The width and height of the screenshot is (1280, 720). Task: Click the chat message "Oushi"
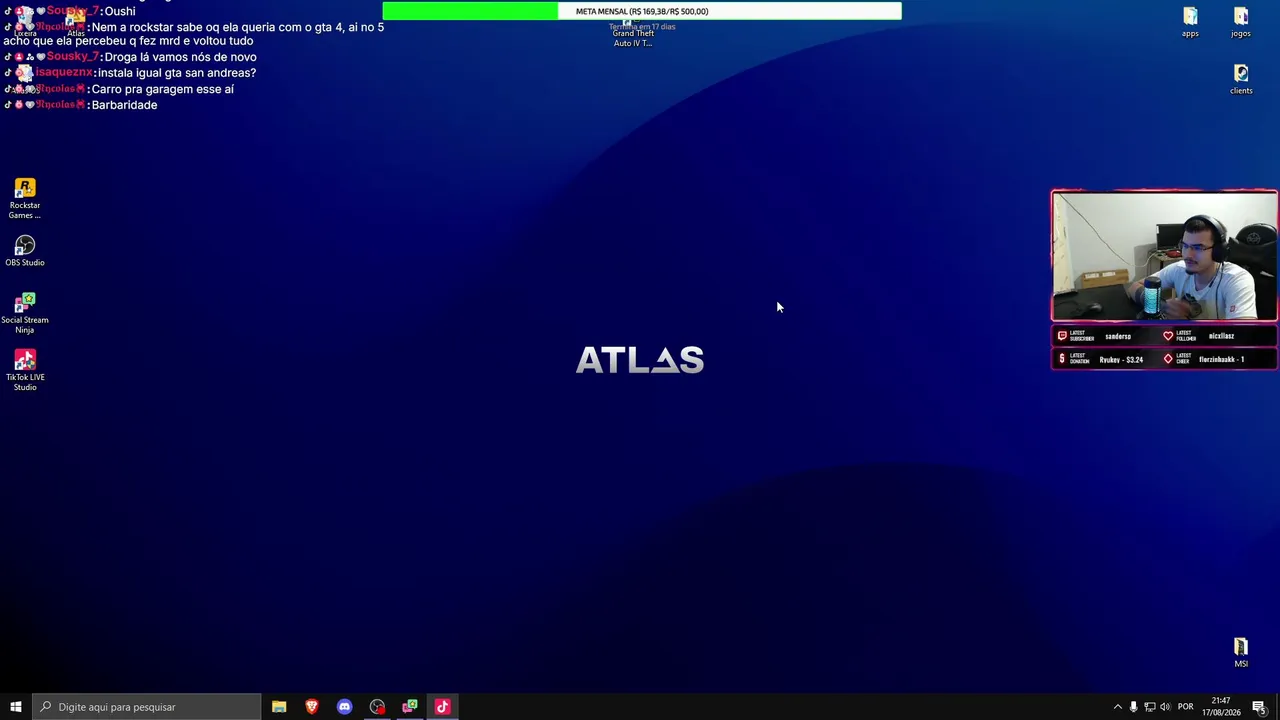[119, 11]
